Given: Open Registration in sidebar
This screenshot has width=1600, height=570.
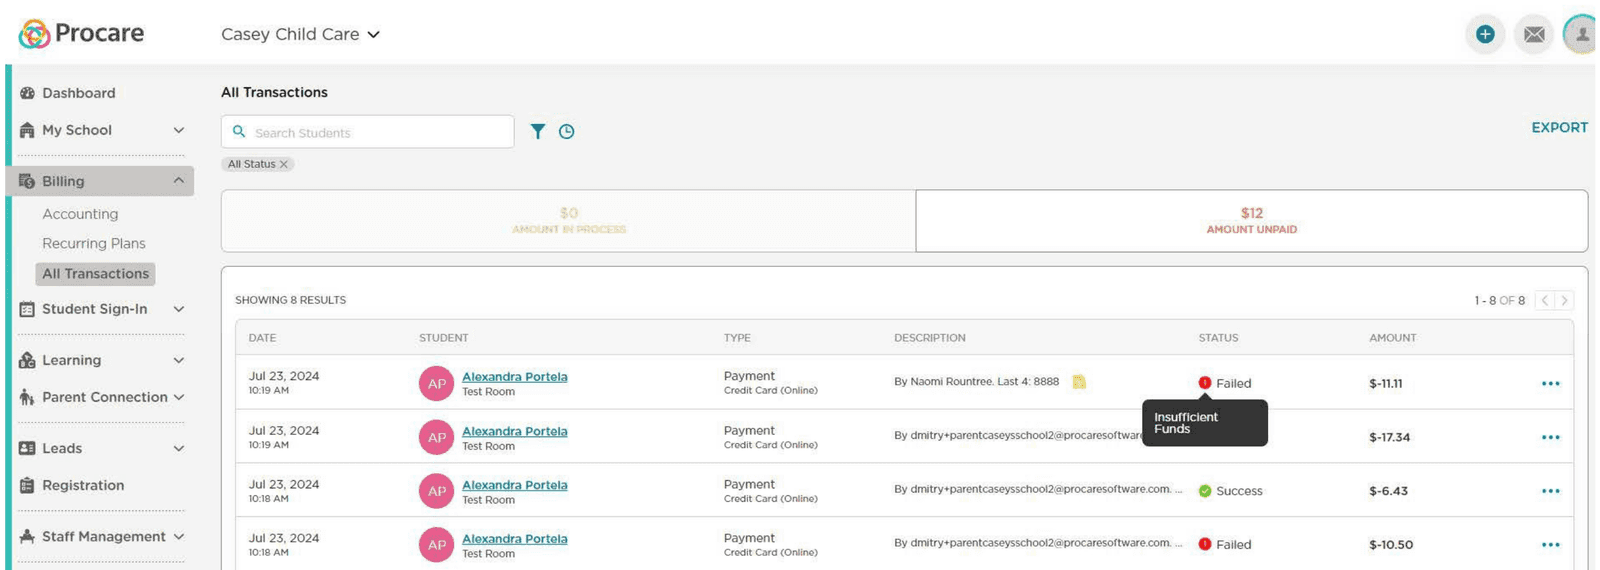Looking at the screenshot, I should (x=83, y=485).
